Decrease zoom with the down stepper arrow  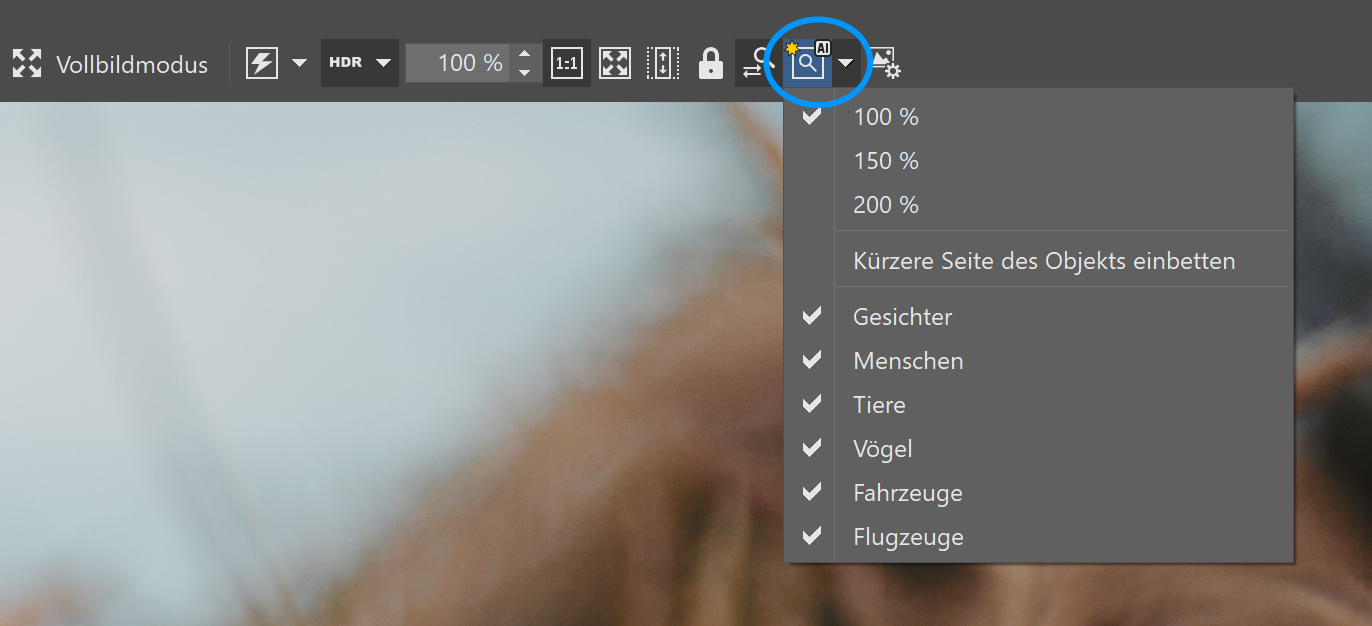click(x=525, y=73)
